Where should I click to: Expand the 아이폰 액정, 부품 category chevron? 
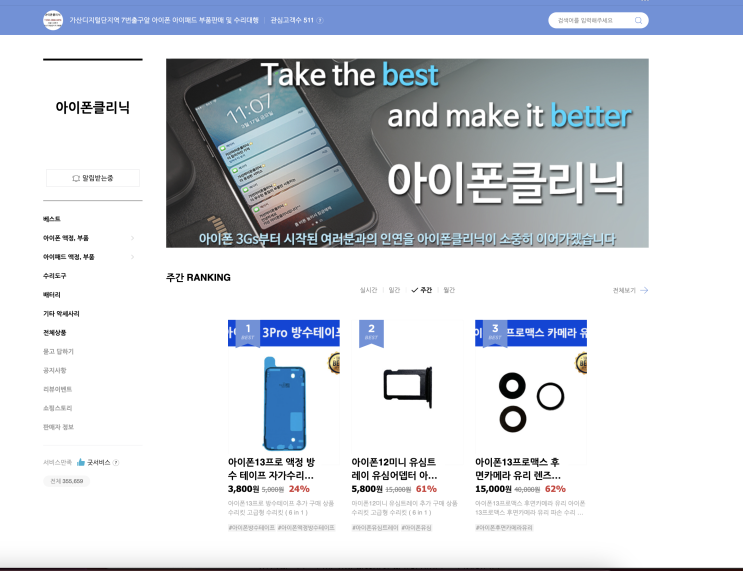132,238
